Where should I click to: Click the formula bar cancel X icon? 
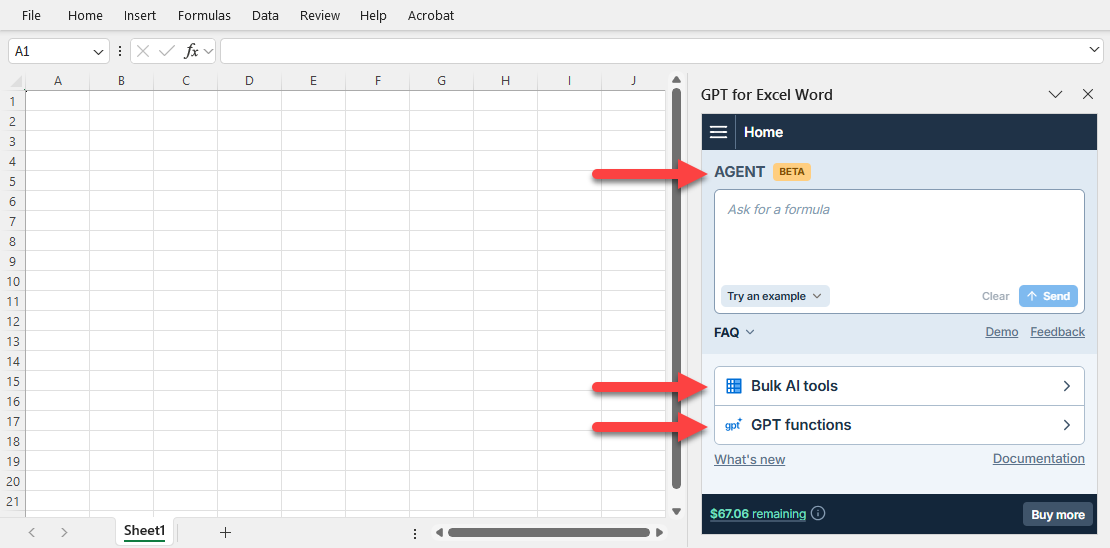[143, 51]
